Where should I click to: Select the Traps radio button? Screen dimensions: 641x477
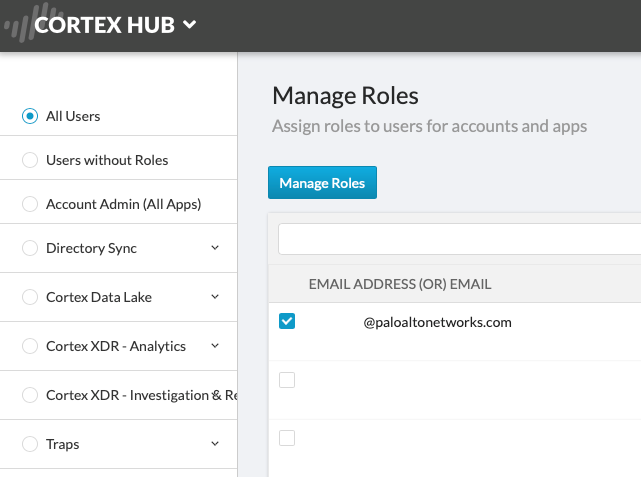30,444
